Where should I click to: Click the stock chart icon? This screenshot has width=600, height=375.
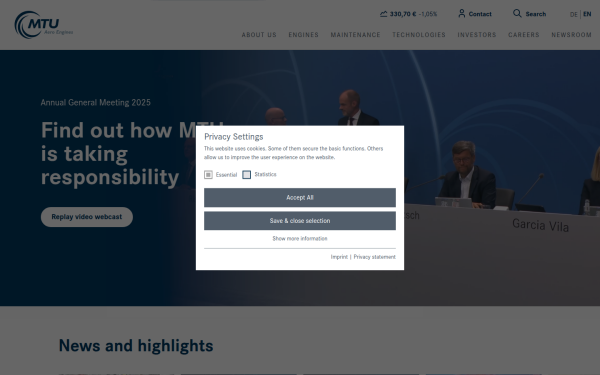point(383,14)
